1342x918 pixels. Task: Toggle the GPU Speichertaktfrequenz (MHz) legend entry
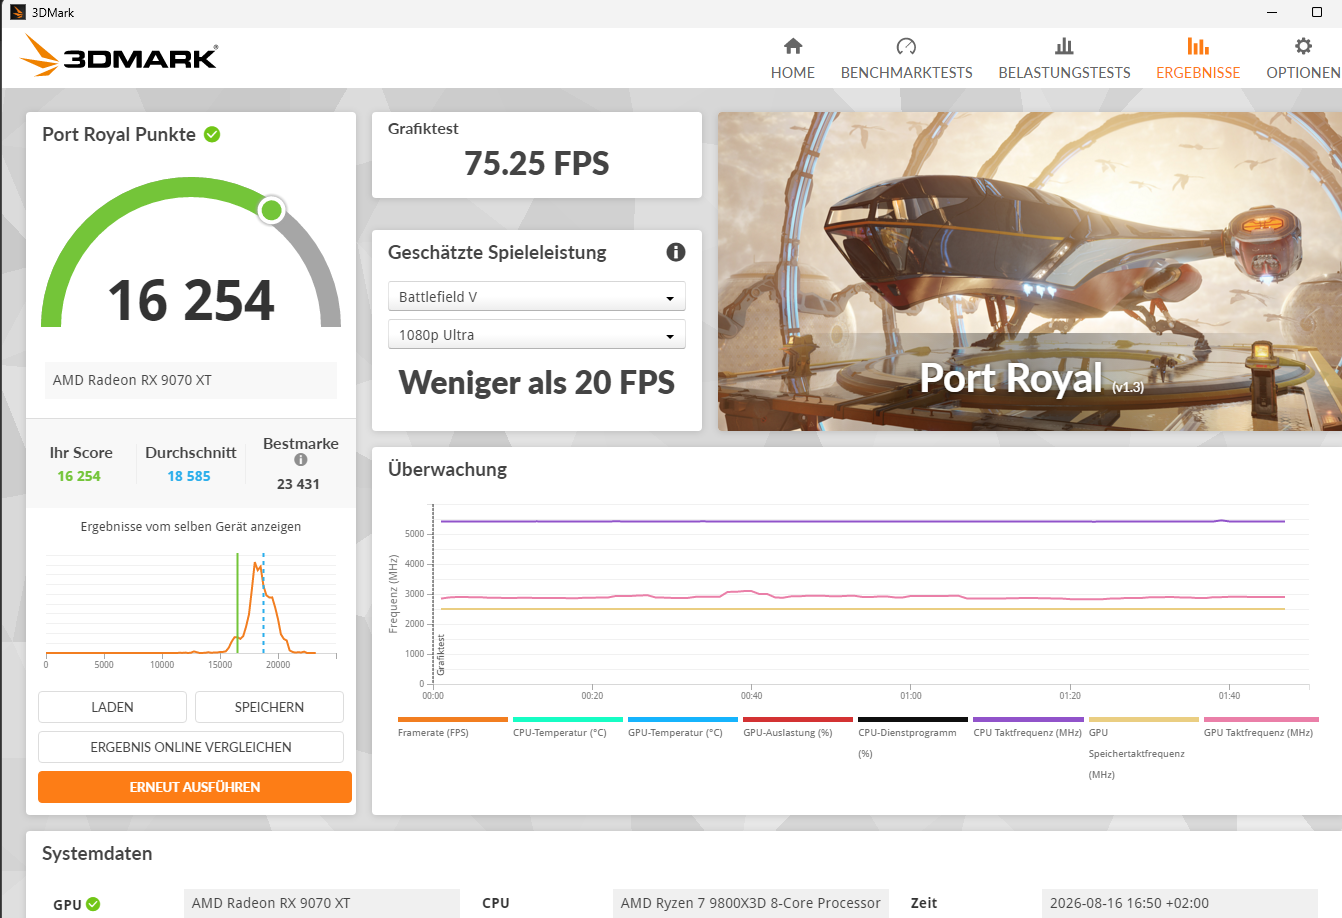point(1144,749)
